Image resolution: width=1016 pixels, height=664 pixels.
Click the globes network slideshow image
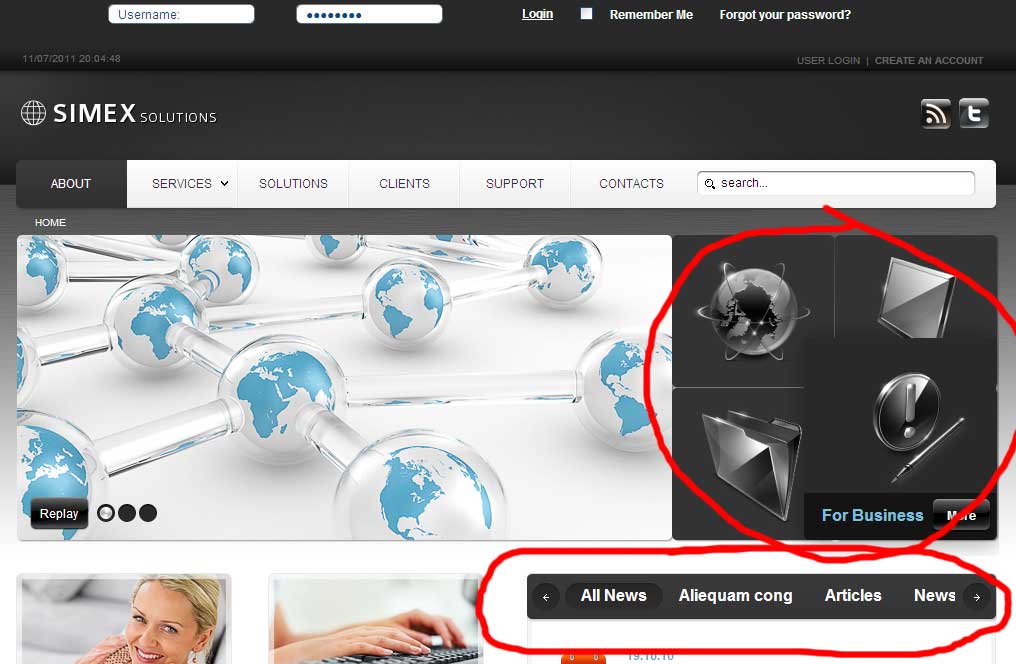pos(344,387)
